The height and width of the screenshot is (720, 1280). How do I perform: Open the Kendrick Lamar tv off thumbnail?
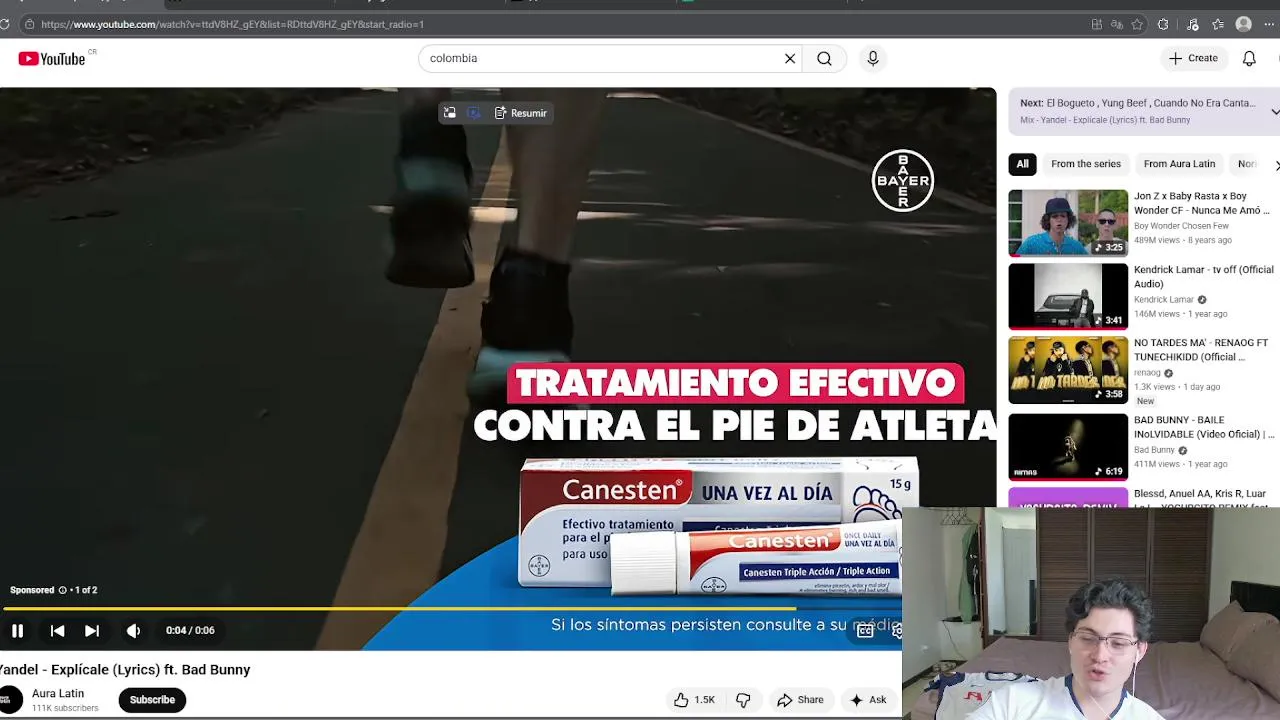(1068, 296)
